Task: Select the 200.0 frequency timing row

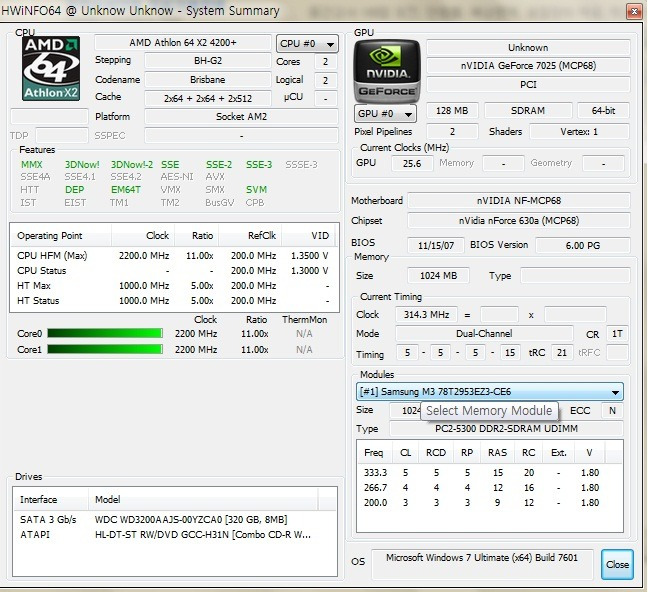Action: point(490,503)
